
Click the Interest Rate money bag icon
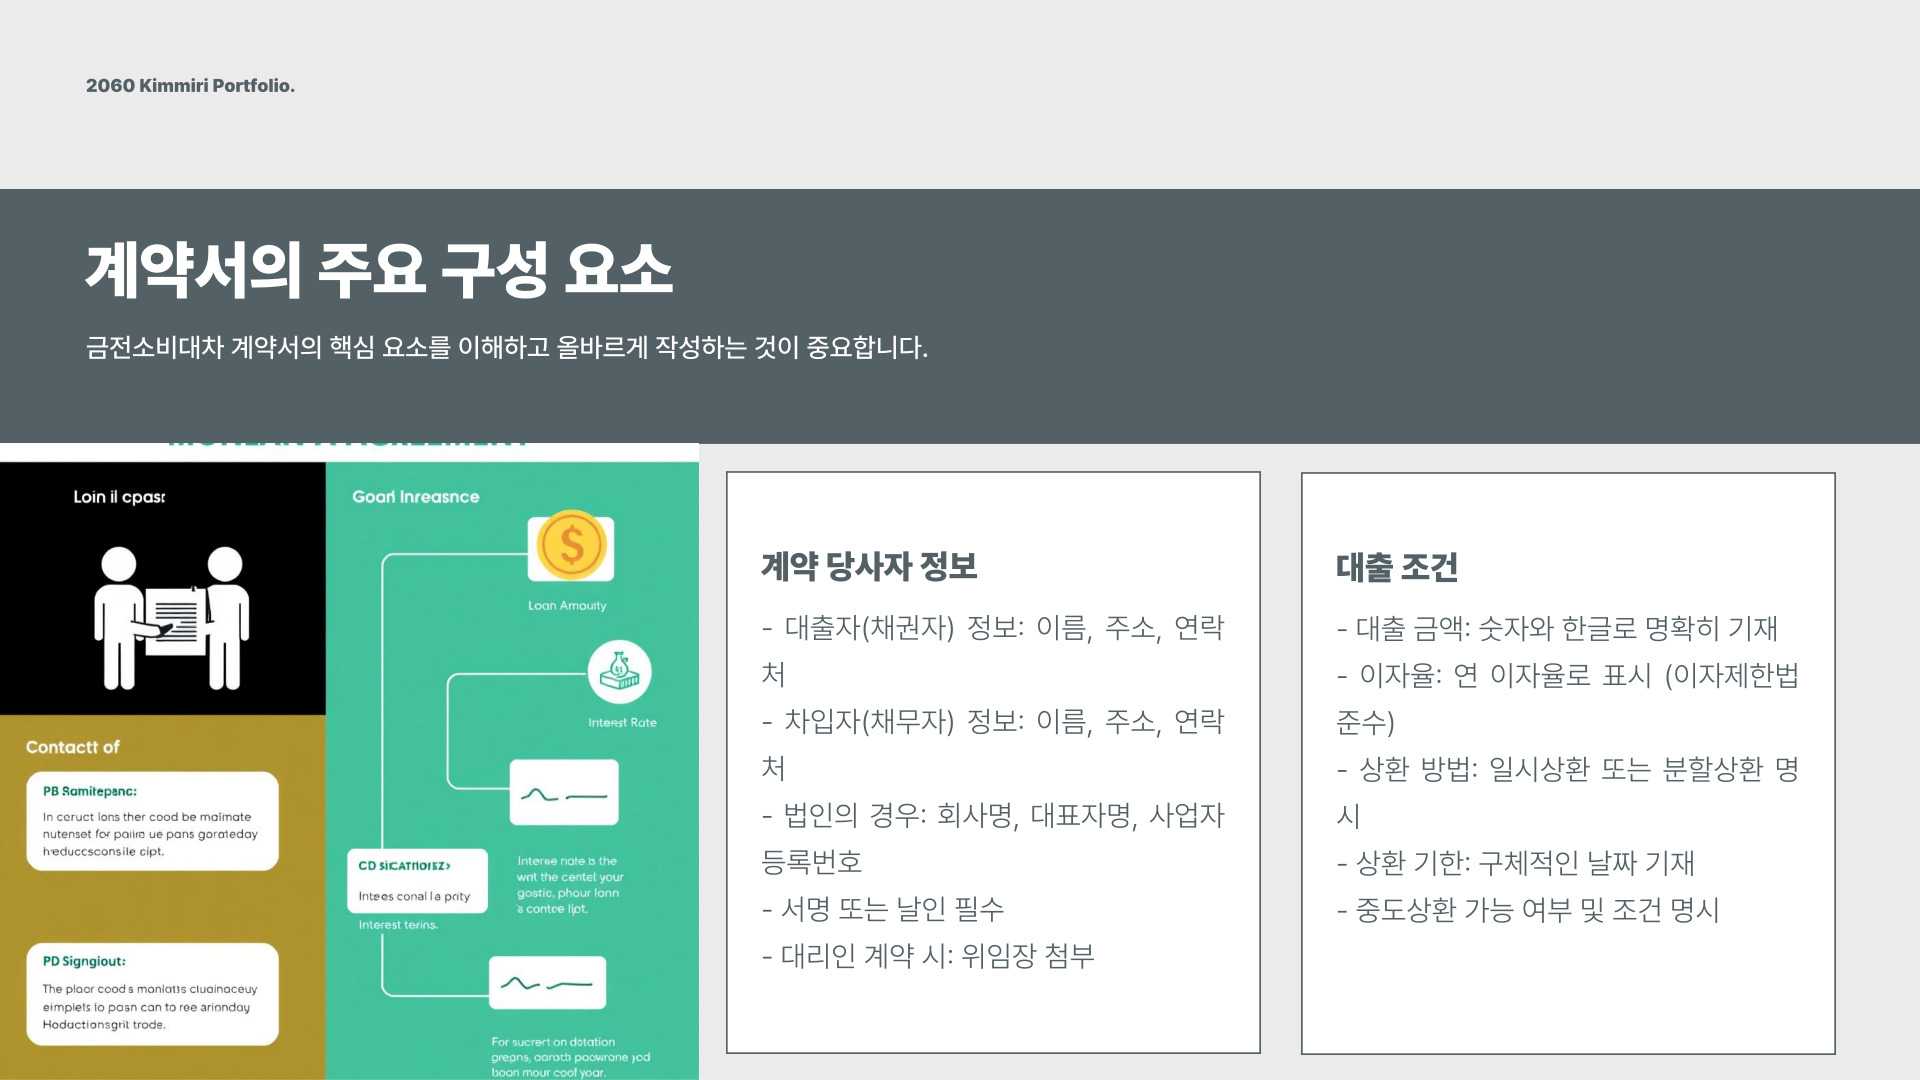[x=619, y=671]
